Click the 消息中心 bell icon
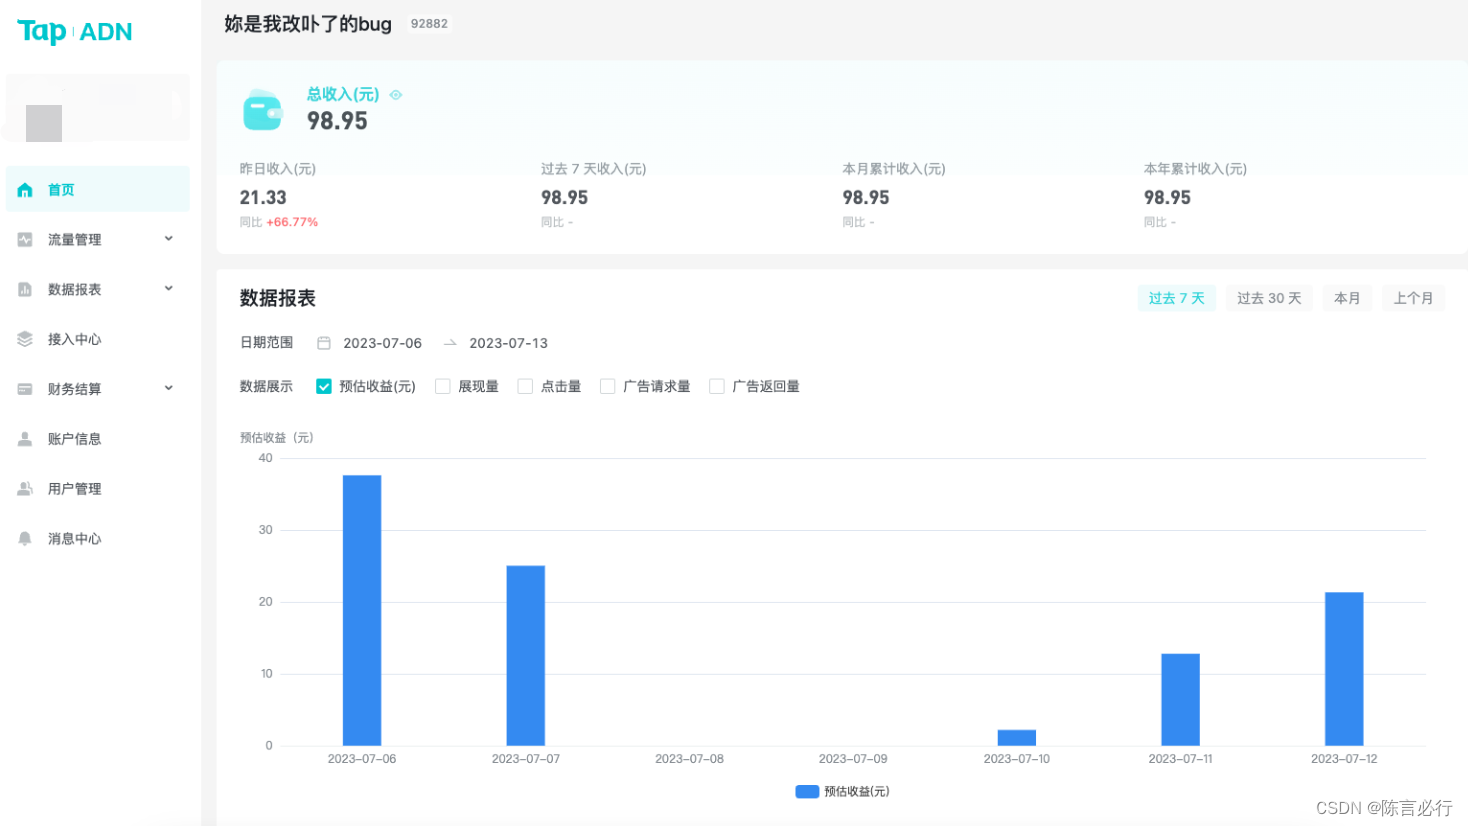The height and width of the screenshot is (826, 1468). pyautogui.click(x=25, y=538)
